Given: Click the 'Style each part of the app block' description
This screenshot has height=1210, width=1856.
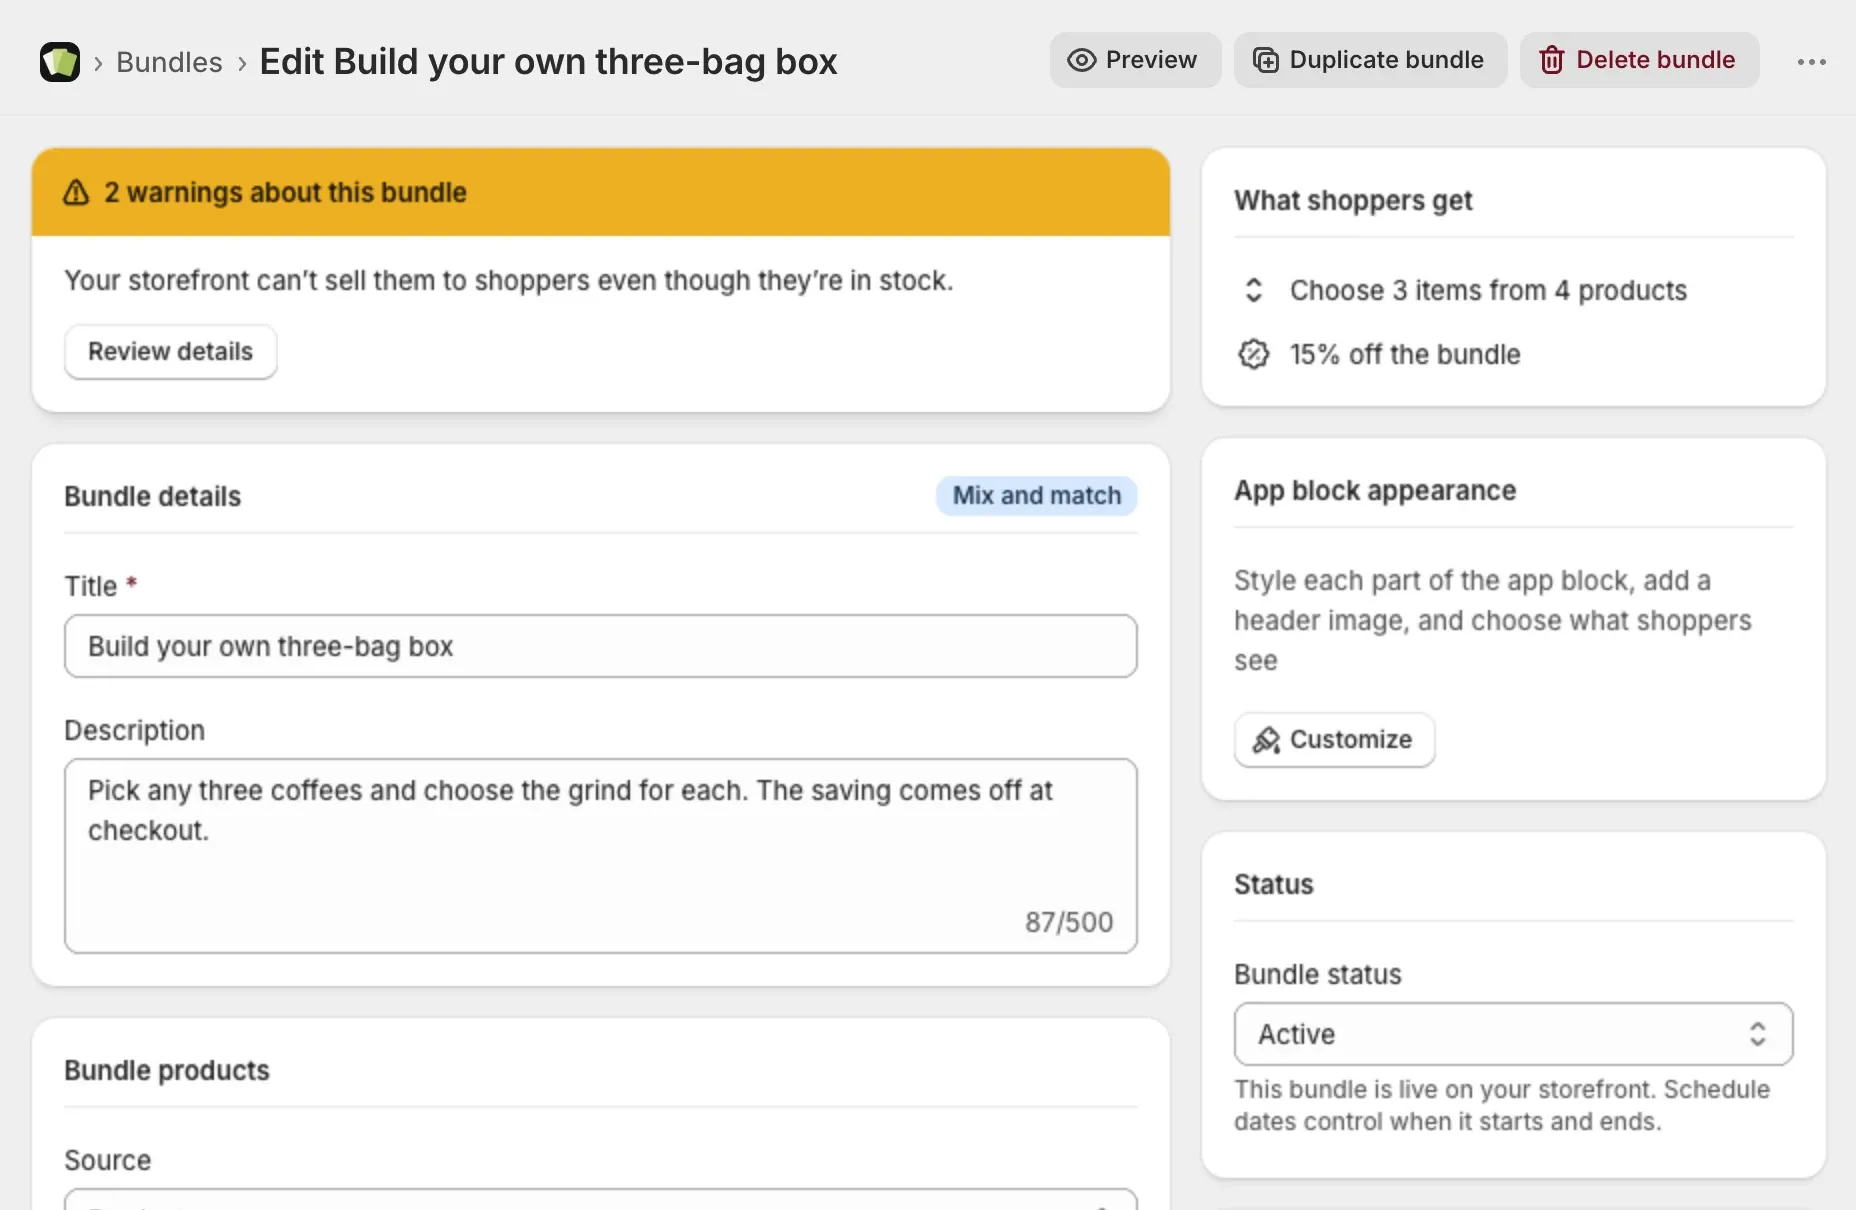Looking at the screenshot, I should [1493, 620].
